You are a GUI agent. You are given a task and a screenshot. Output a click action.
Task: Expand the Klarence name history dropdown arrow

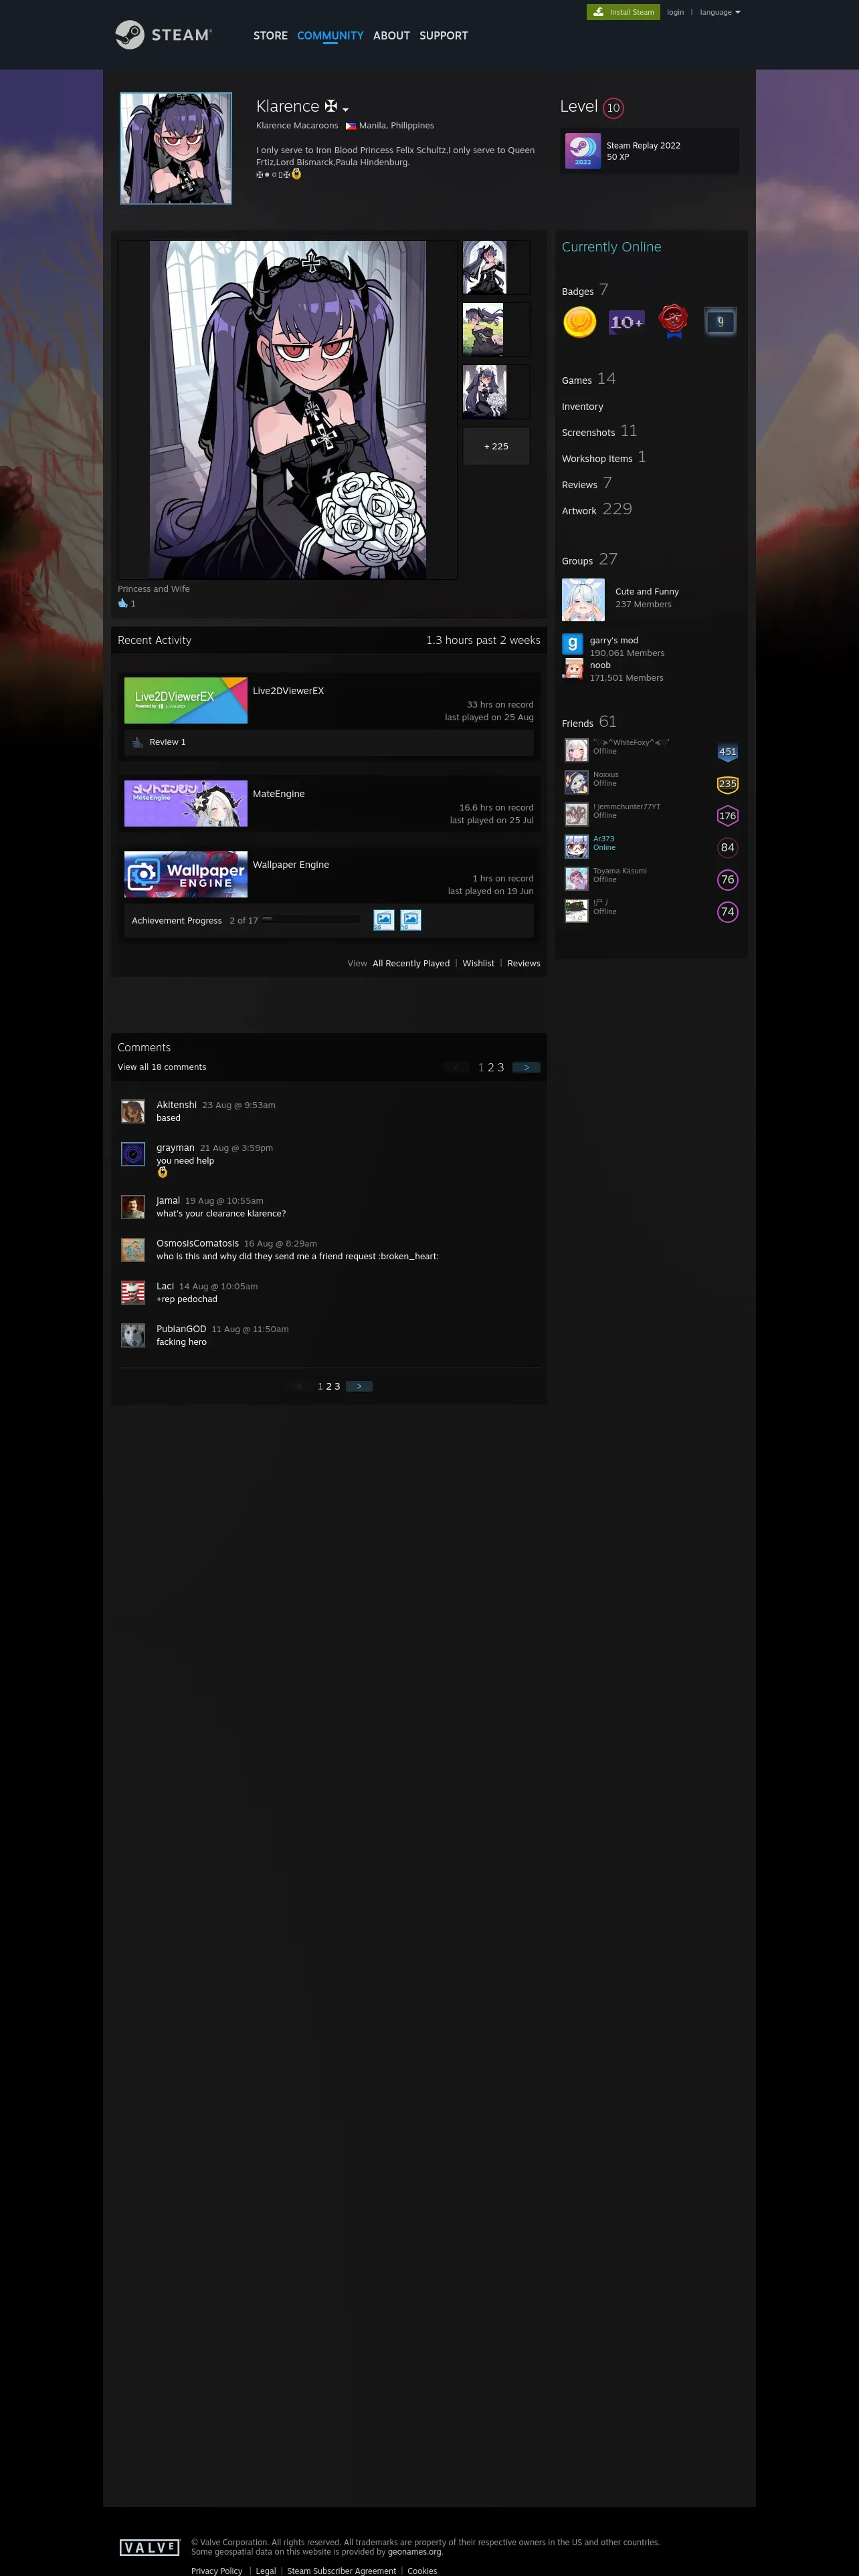(x=345, y=109)
